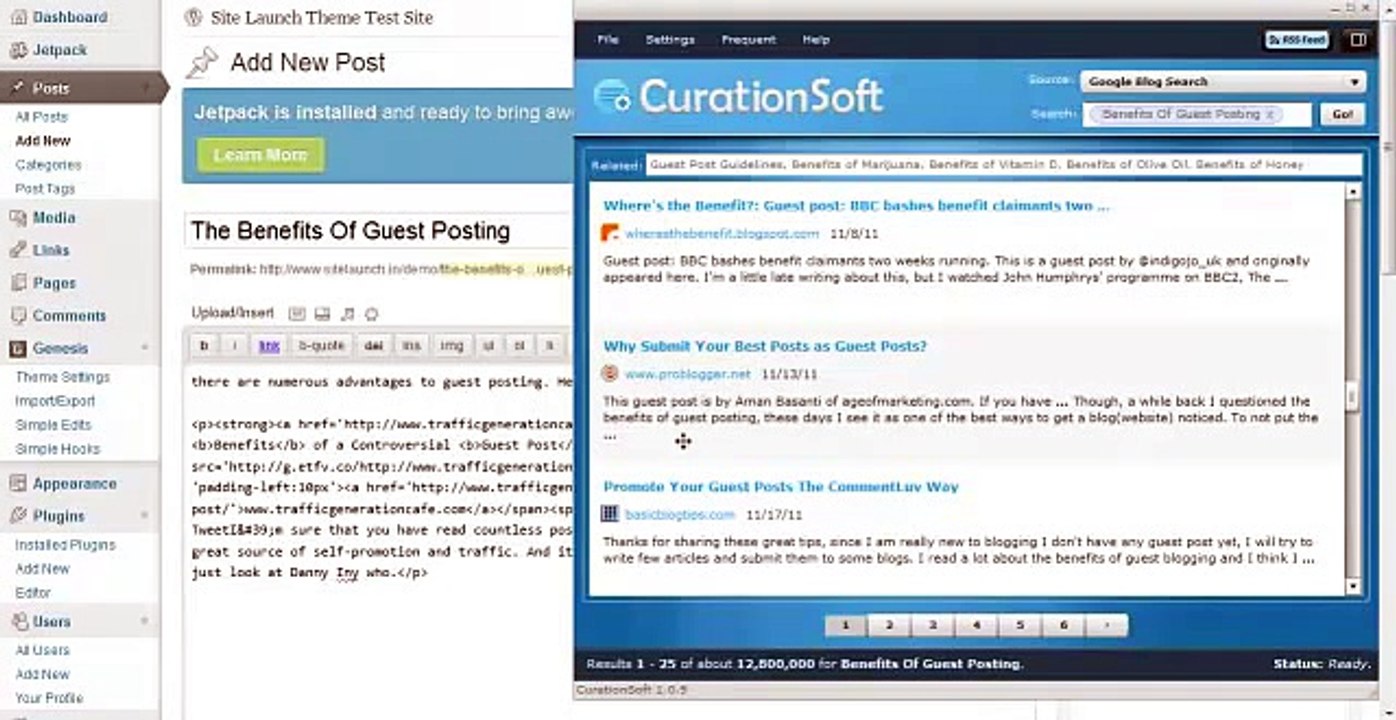Click the WordPress logo beside the site title
1396x720 pixels.
click(194, 18)
